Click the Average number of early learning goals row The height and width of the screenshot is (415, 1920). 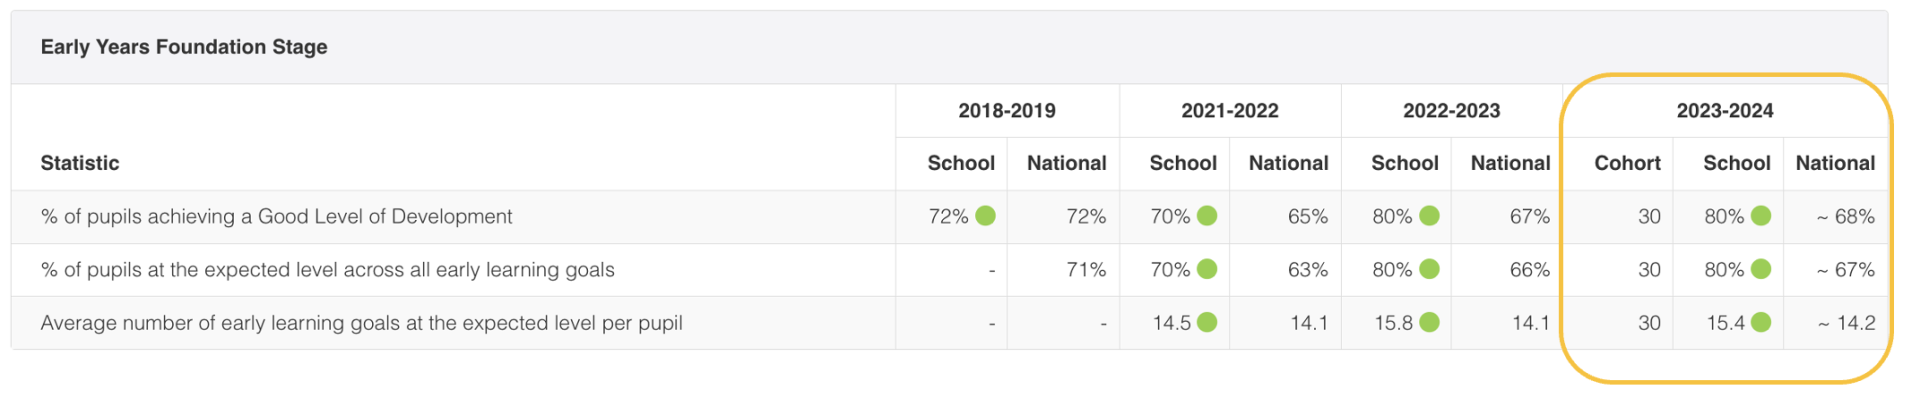(949, 323)
